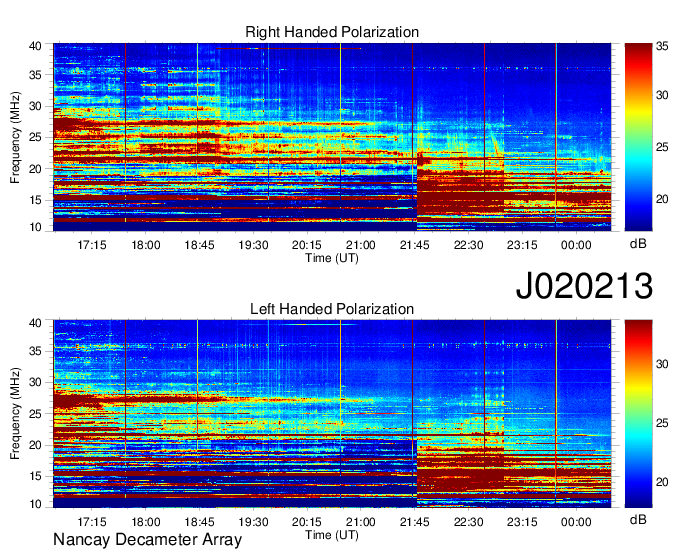Click the 15 MHz tick on the Right Handed frequency axis
Viewport: 680px width, 552px height.
click(x=35, y=200)
